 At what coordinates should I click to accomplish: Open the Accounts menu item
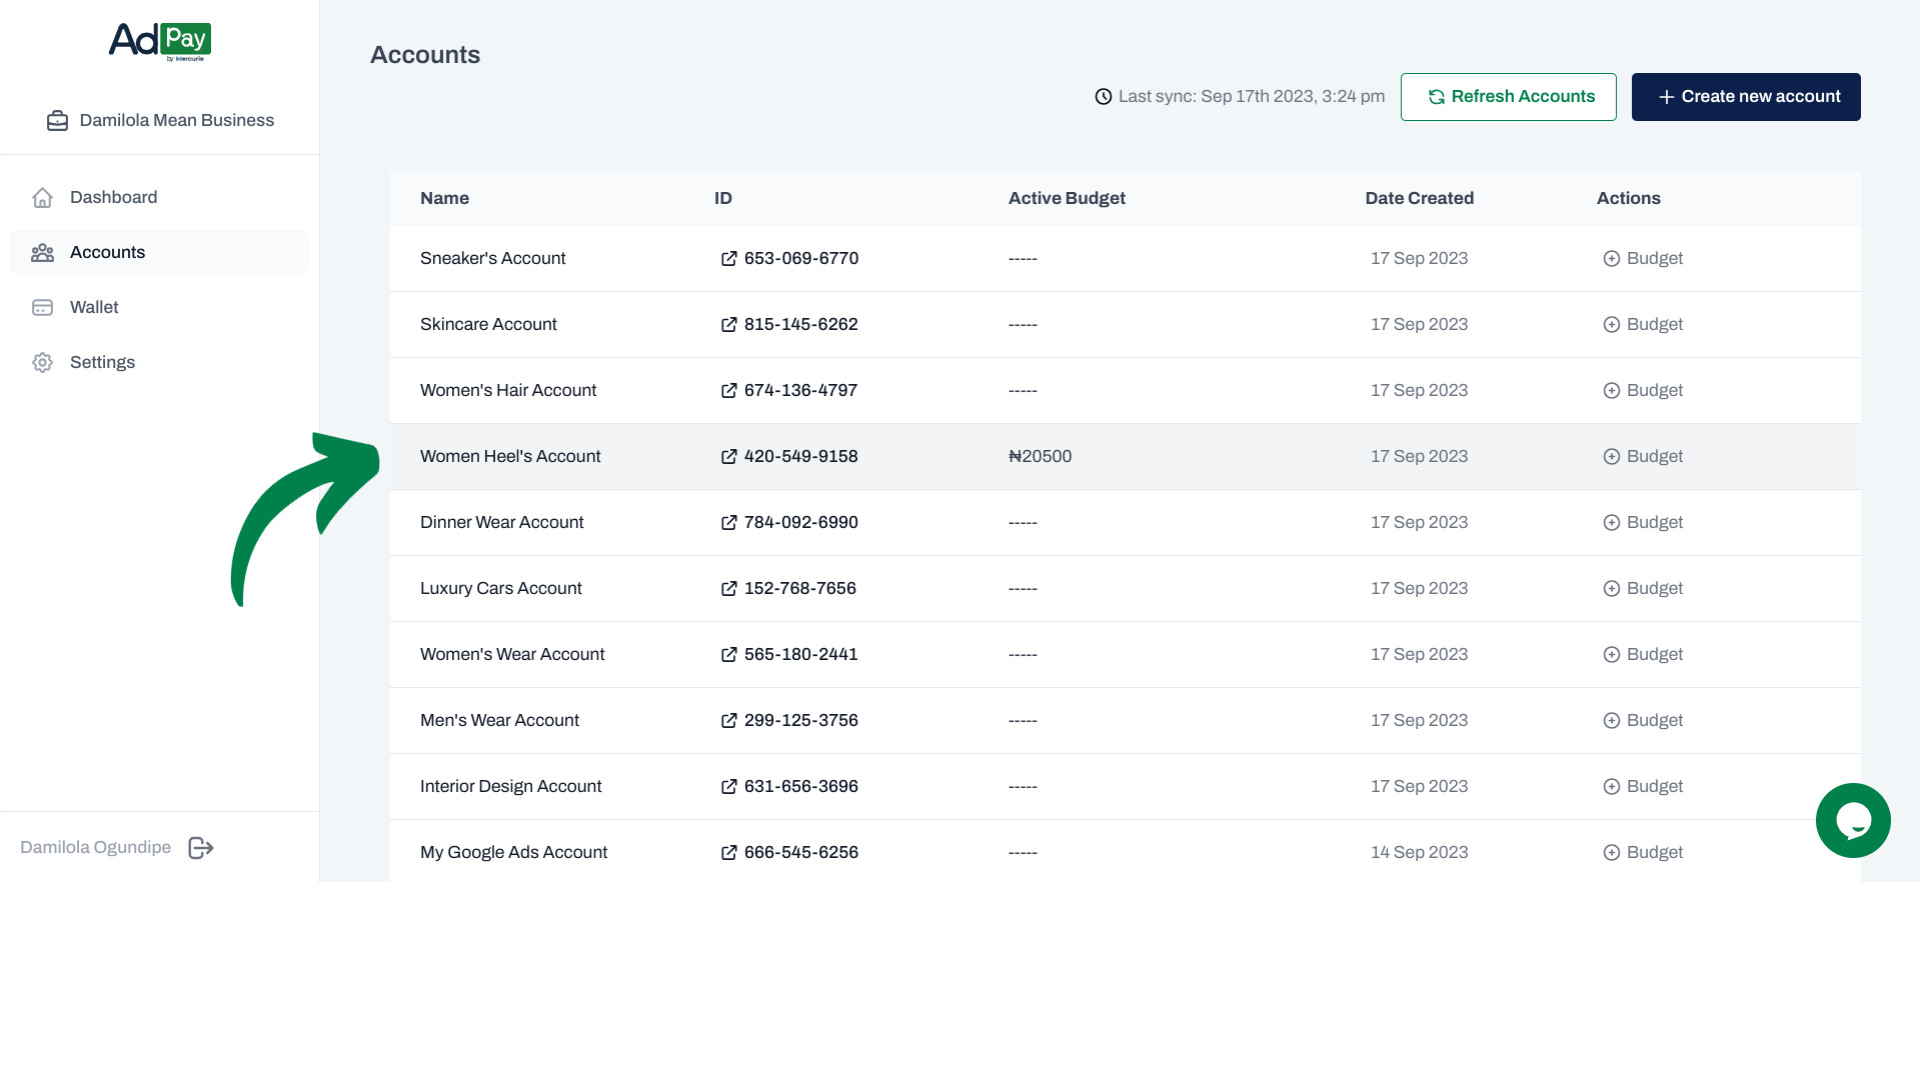click(x=107, y=253)
